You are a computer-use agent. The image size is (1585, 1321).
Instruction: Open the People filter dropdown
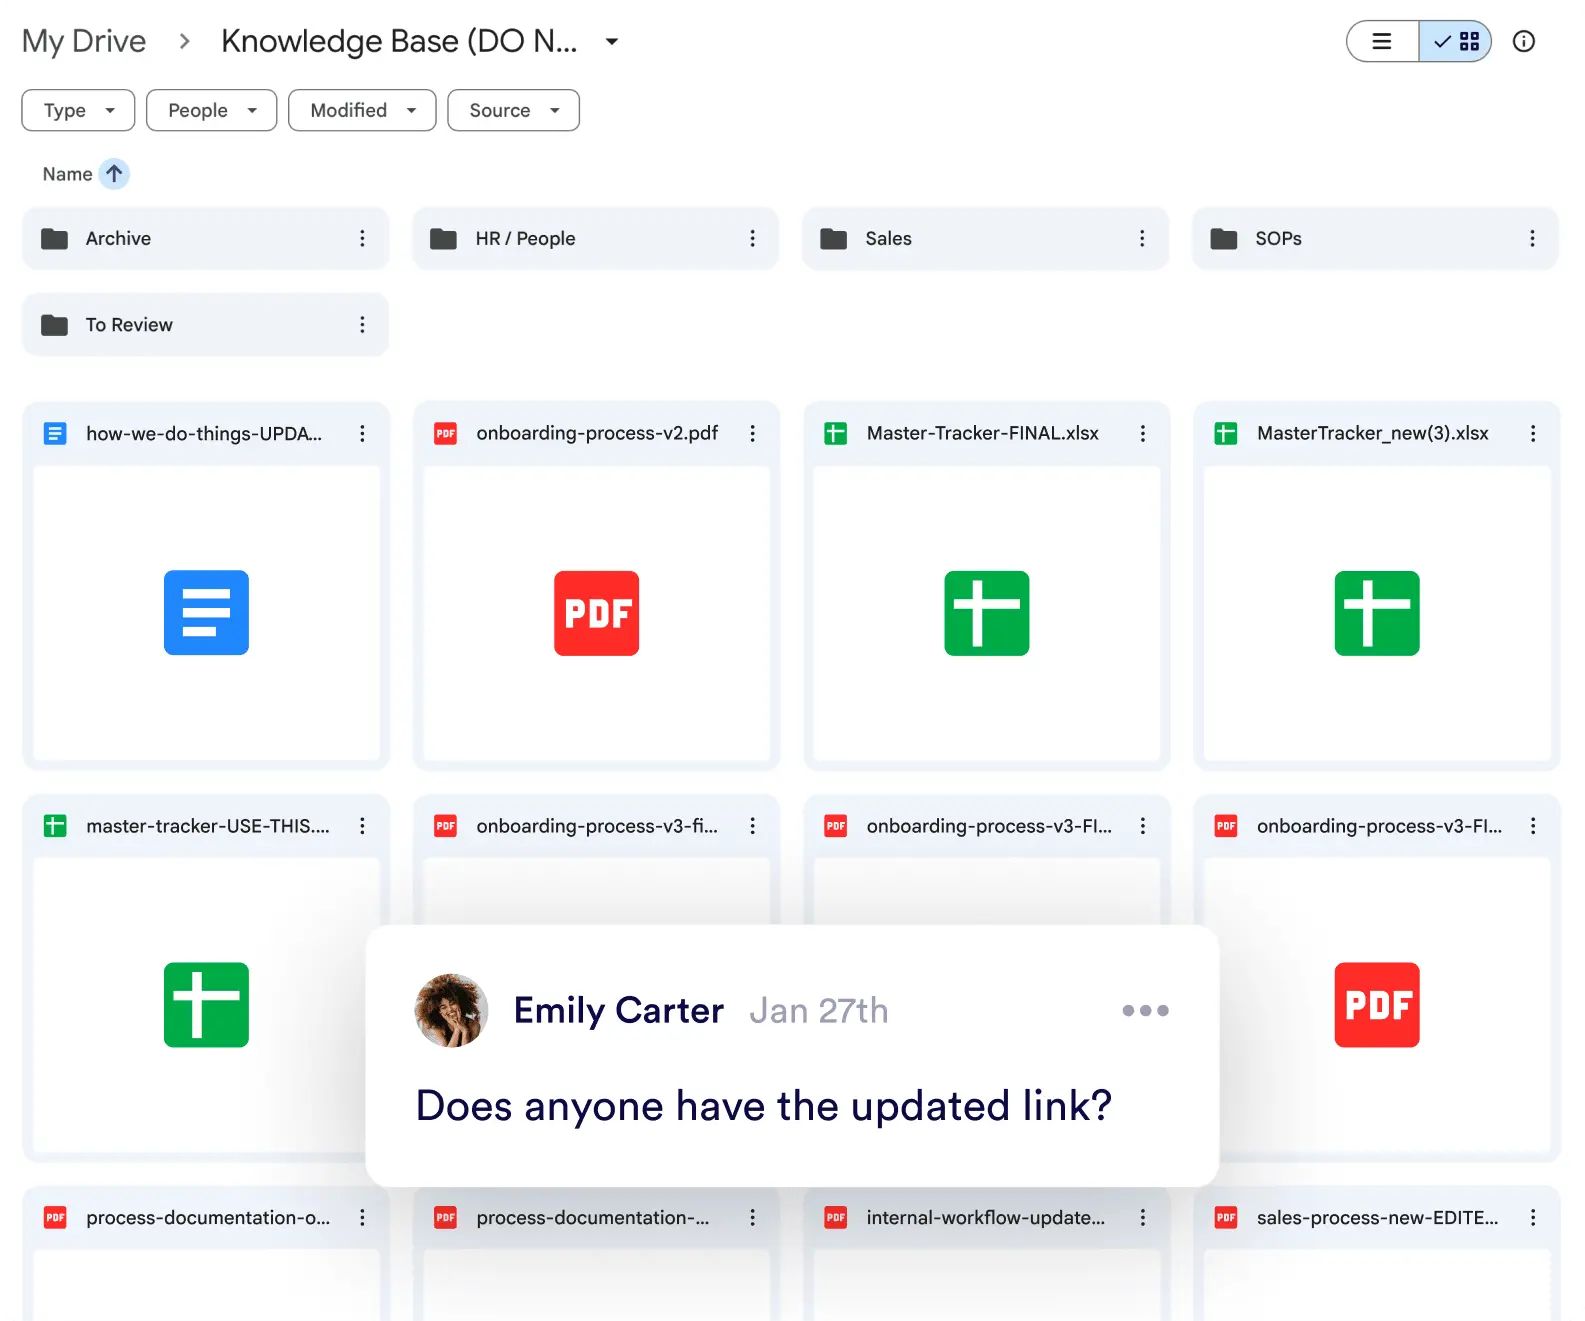click(x=211, y=110)
